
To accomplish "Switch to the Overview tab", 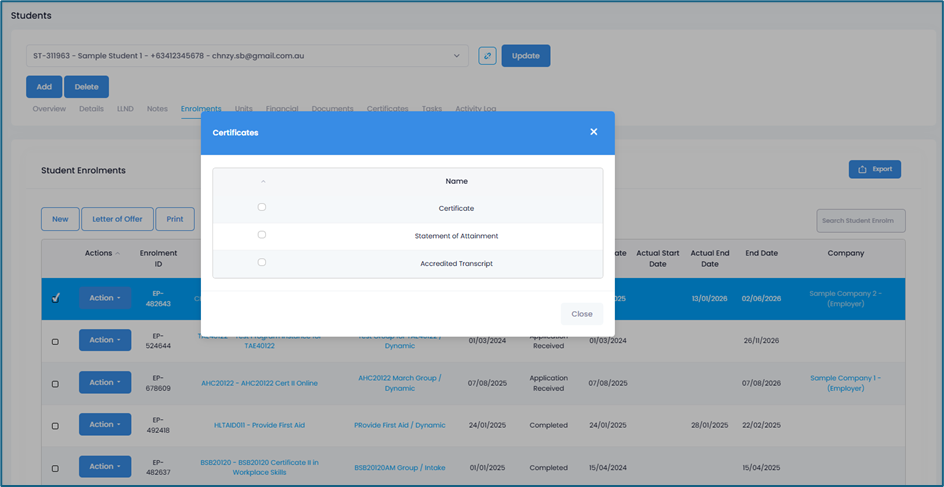I will [x=49, y=109].
